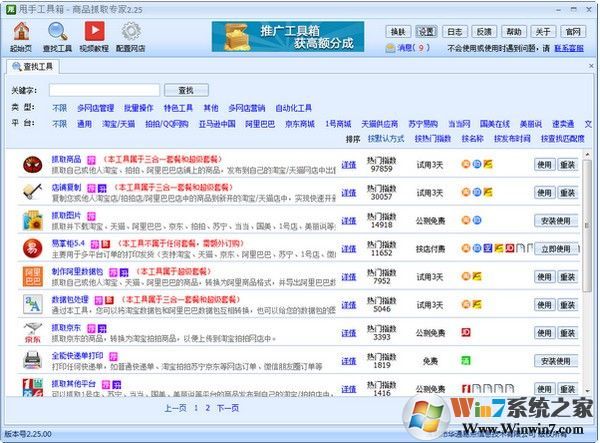
Task: Close the 查找工具 tab panel
Action: 591,66
